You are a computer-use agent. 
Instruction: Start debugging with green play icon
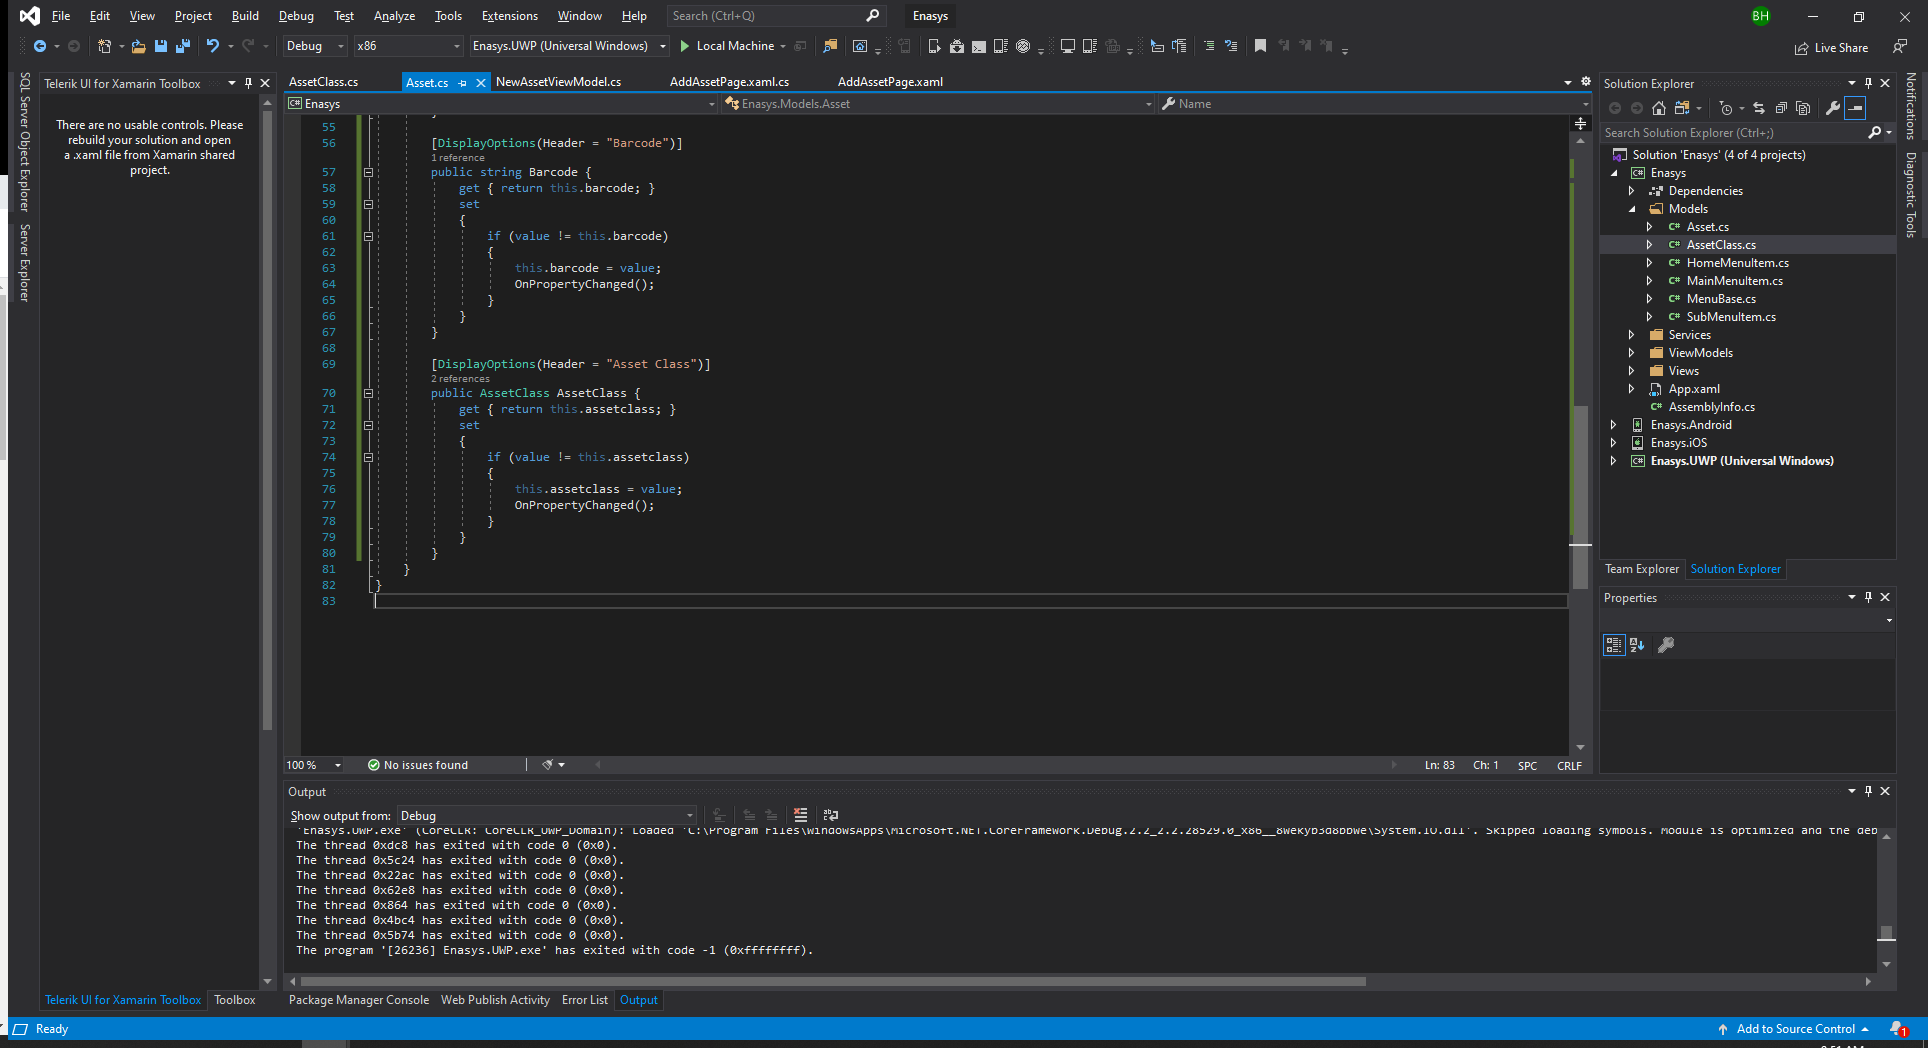coord(685,46)
